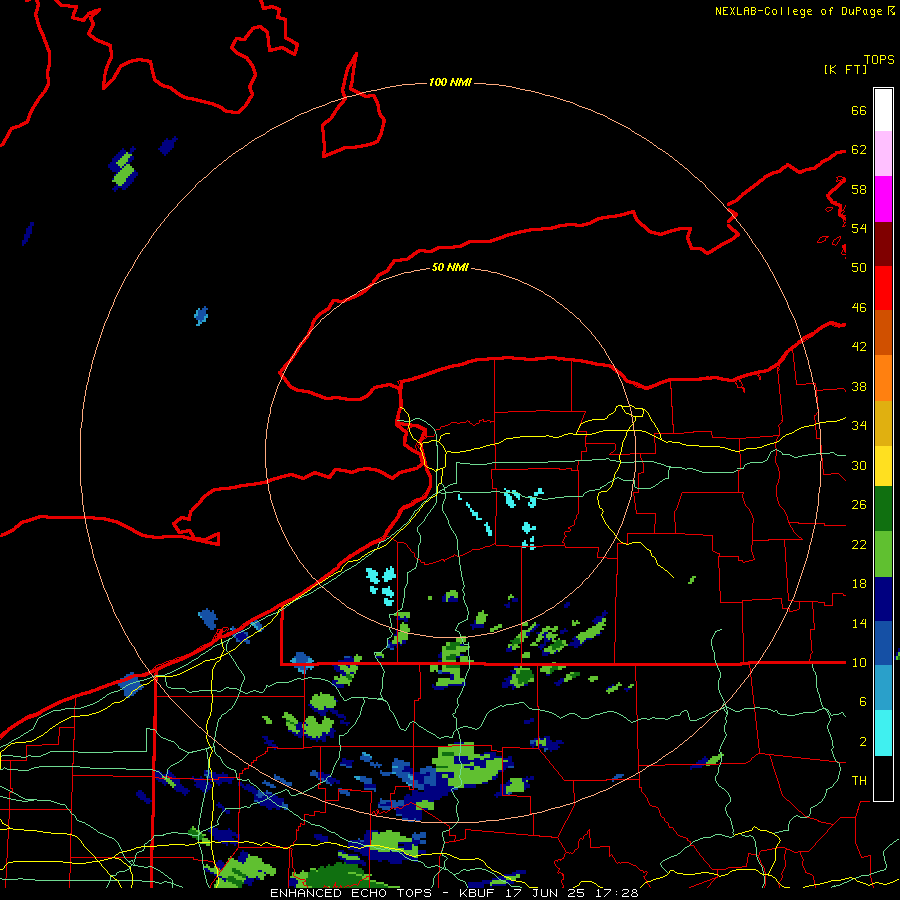The image size is (900, 900).
Task: Select the cyan legend swatch
Action: coord(883,733)
